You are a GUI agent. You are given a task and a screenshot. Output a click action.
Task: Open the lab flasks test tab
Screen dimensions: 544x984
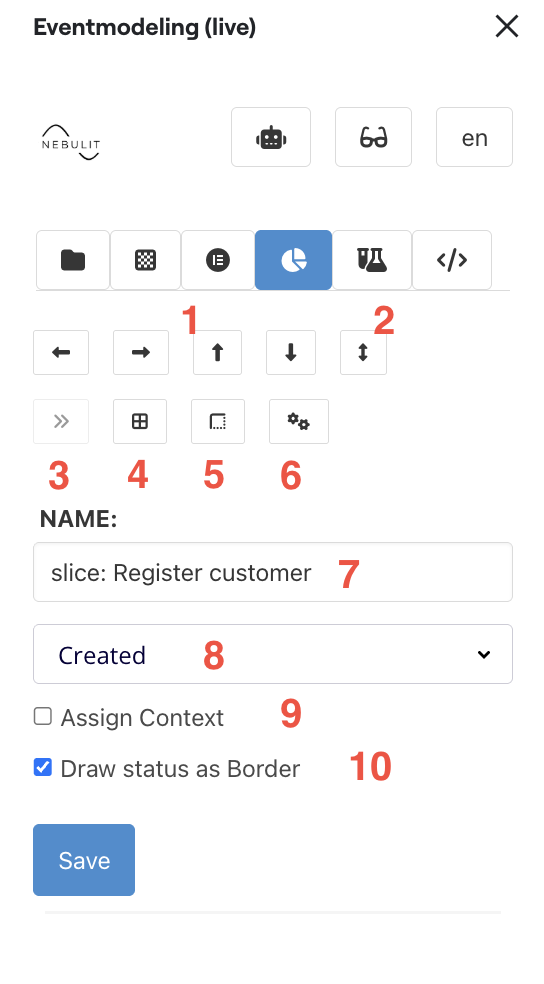(x=372, y=260)
